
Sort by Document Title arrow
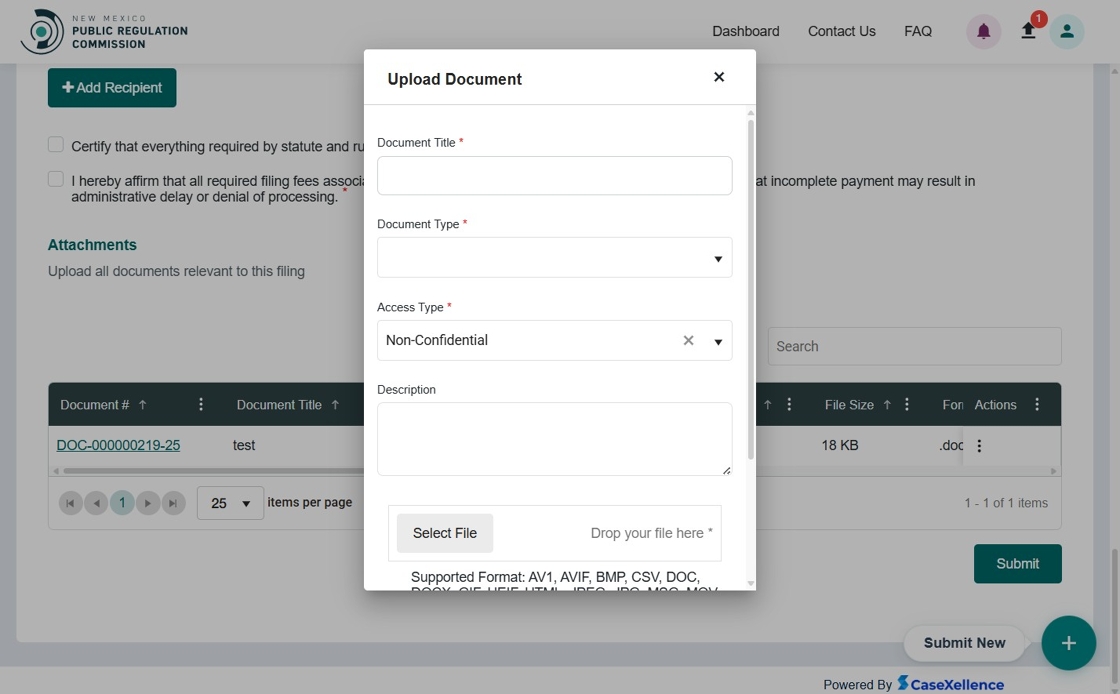(335, 405)
